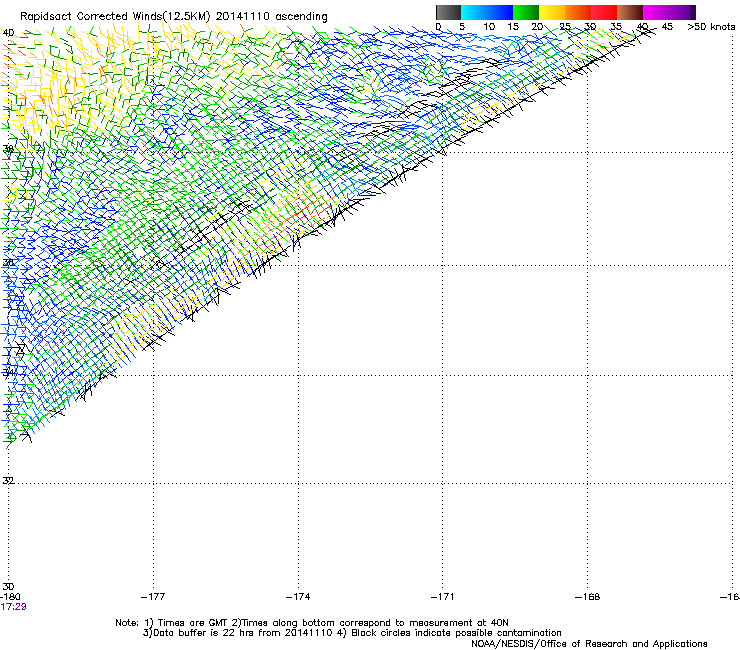
Task: Click the gray 0-5 knots color segment
Action: [x=448, y=12]
